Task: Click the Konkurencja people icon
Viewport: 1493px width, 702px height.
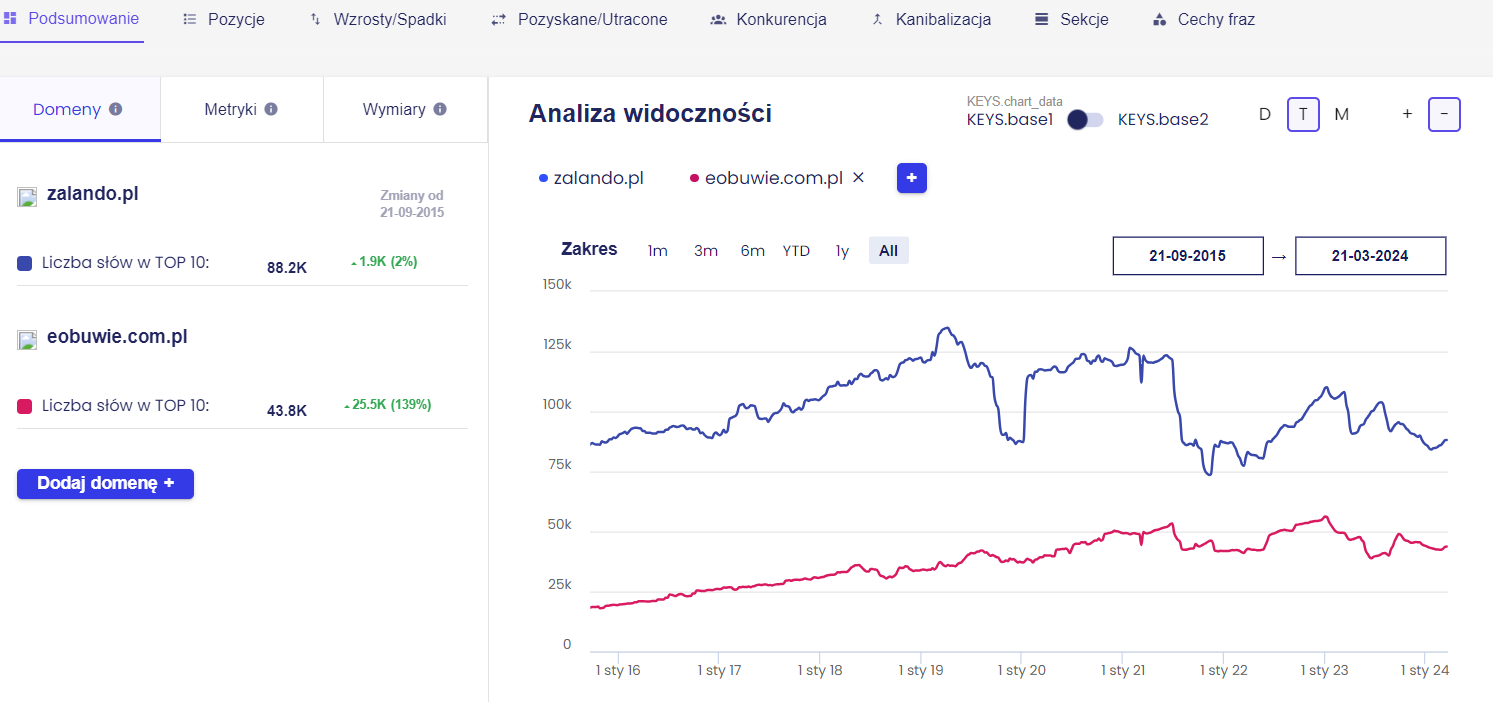Action: (x=718, y=19)
